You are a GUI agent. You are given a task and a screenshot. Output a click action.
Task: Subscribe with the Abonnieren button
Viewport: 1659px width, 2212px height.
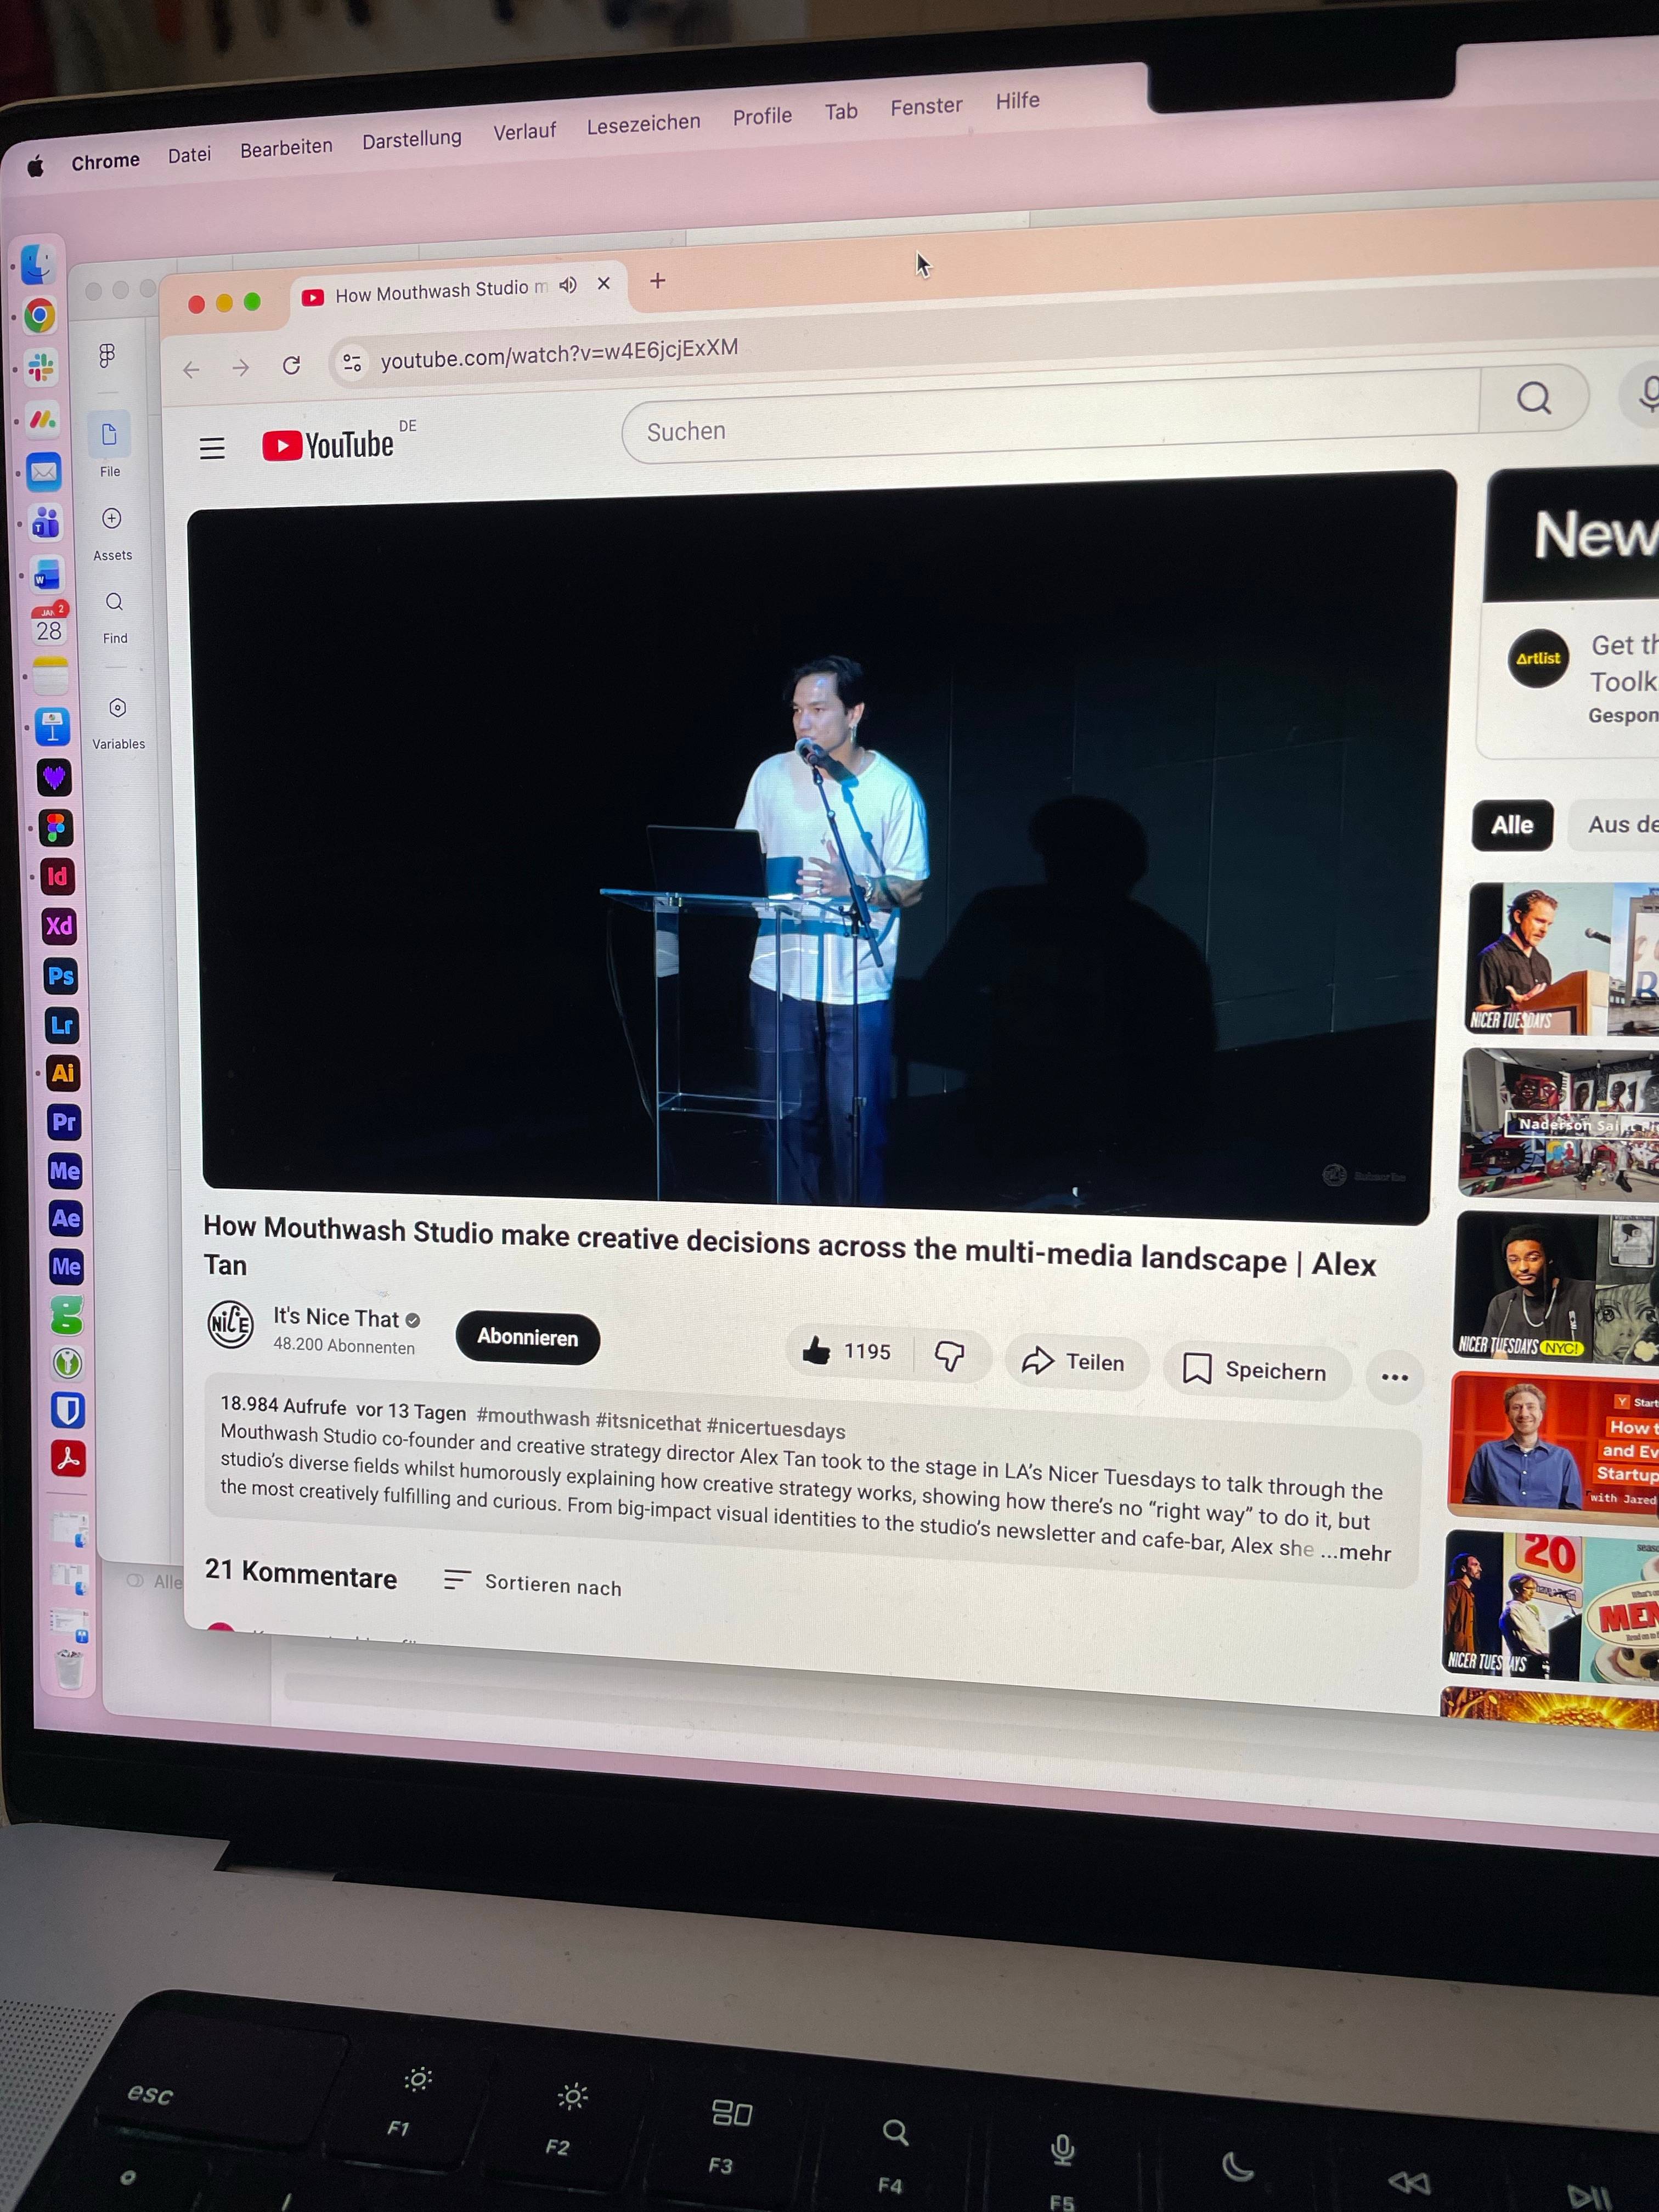527,1337
